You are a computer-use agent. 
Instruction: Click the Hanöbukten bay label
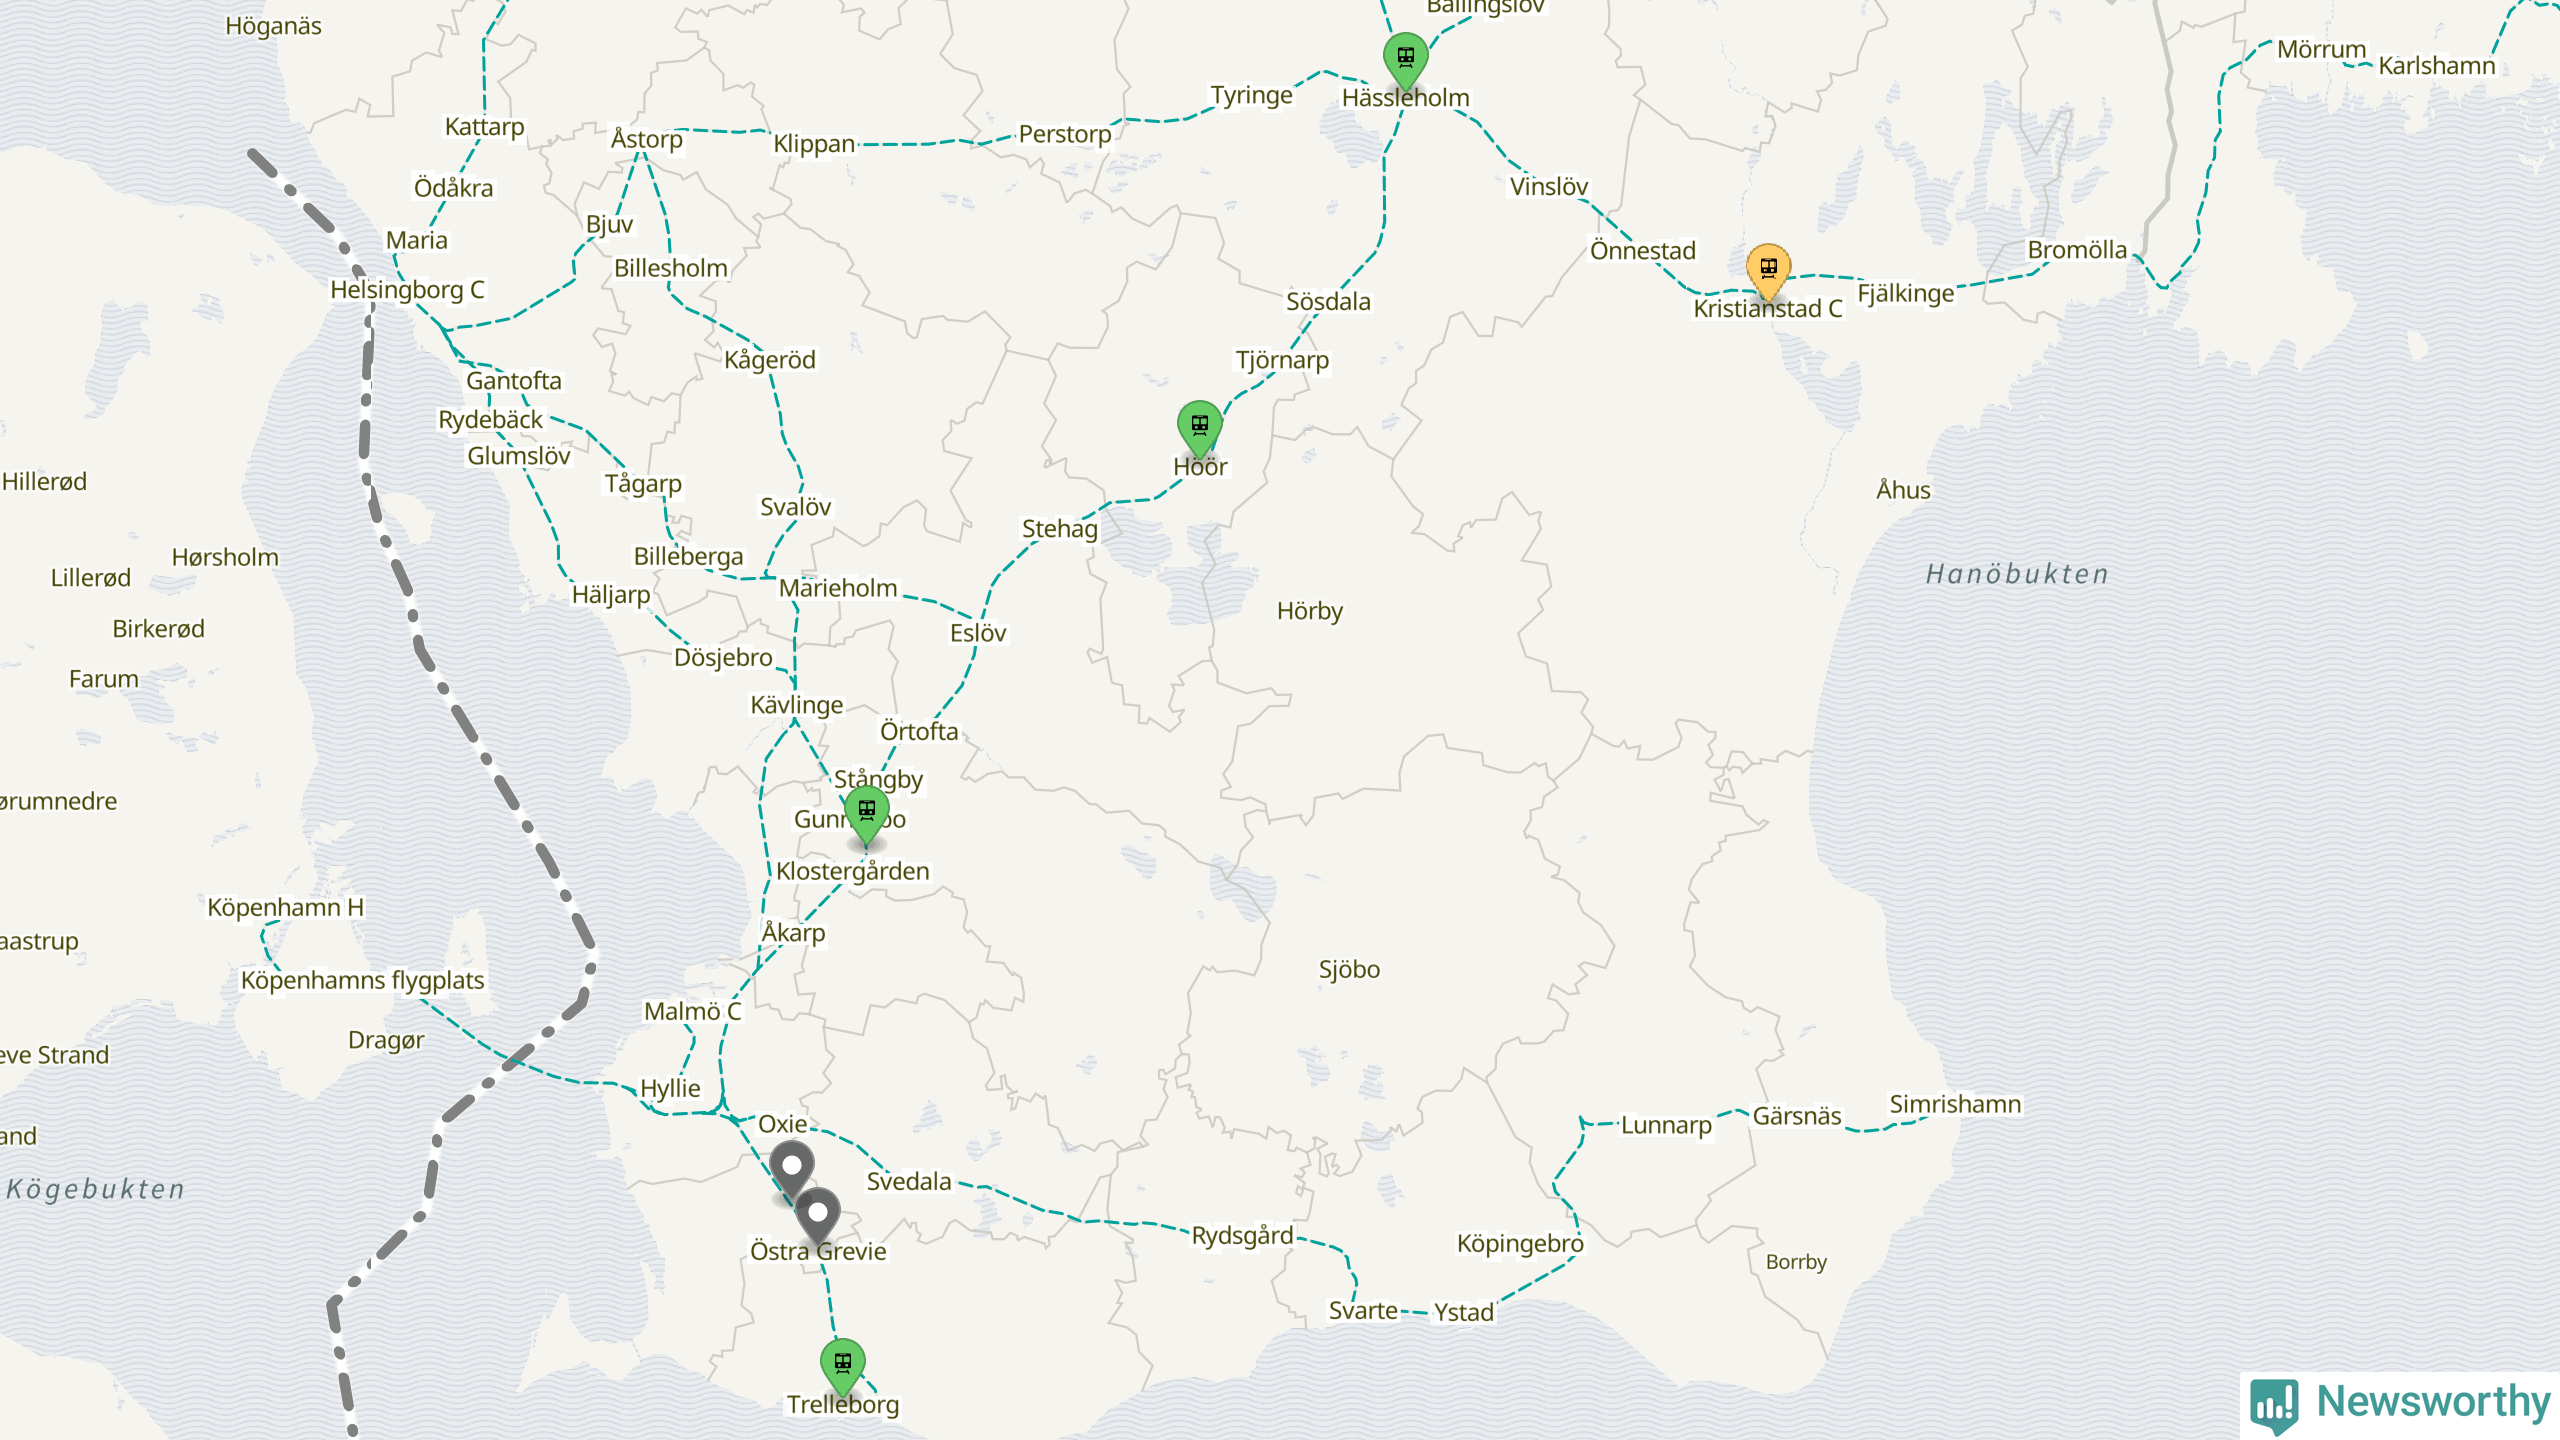[2017, 574]
